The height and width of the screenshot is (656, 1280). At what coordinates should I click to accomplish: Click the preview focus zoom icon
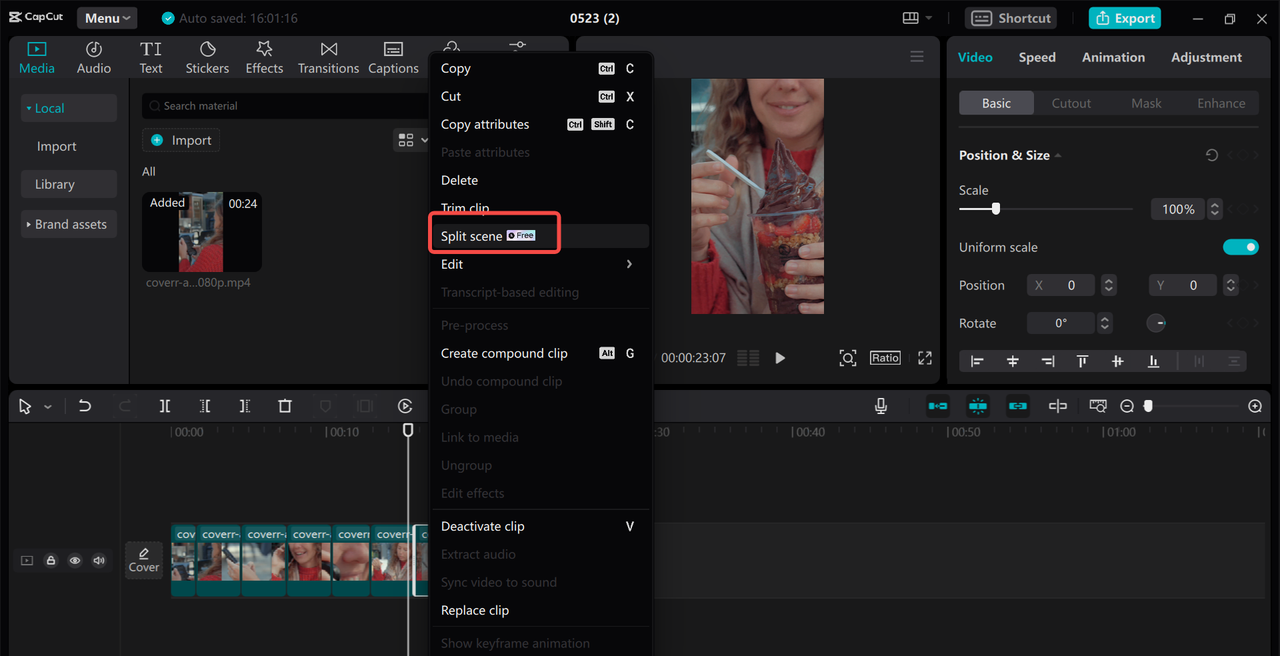click(x=848, y=358)
